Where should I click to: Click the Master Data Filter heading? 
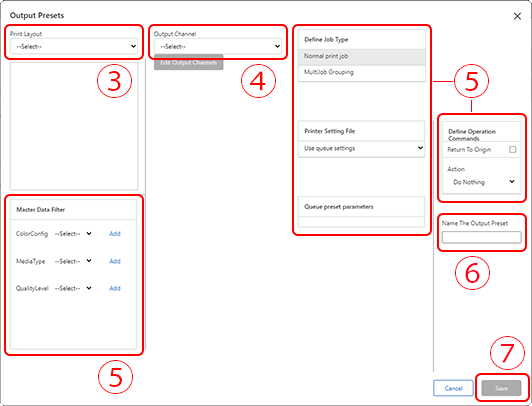click(41, 210)
